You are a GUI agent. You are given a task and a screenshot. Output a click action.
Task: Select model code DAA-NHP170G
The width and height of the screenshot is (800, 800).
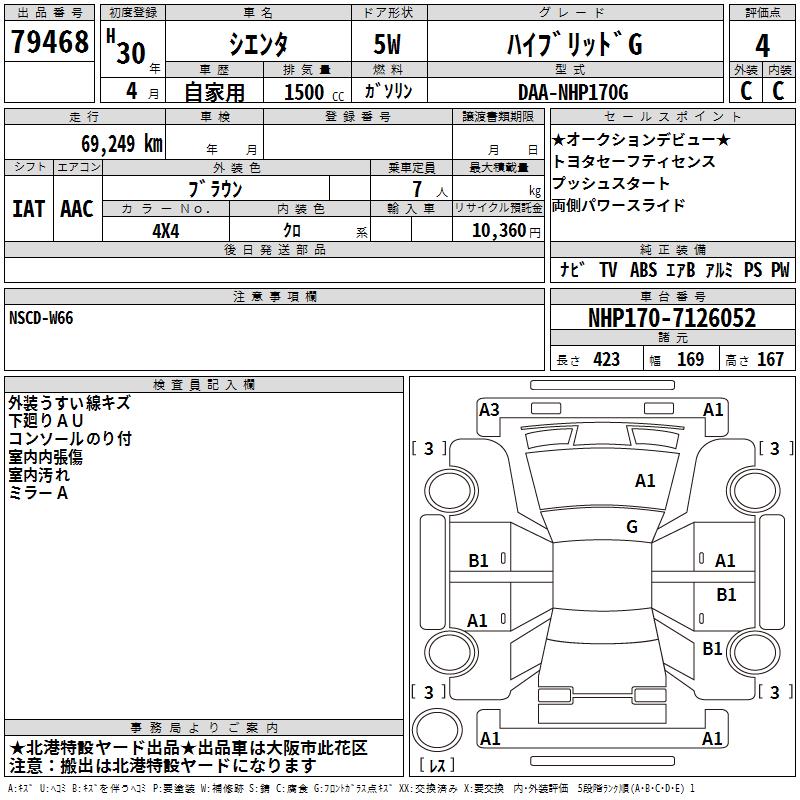[x=573, y=92]
